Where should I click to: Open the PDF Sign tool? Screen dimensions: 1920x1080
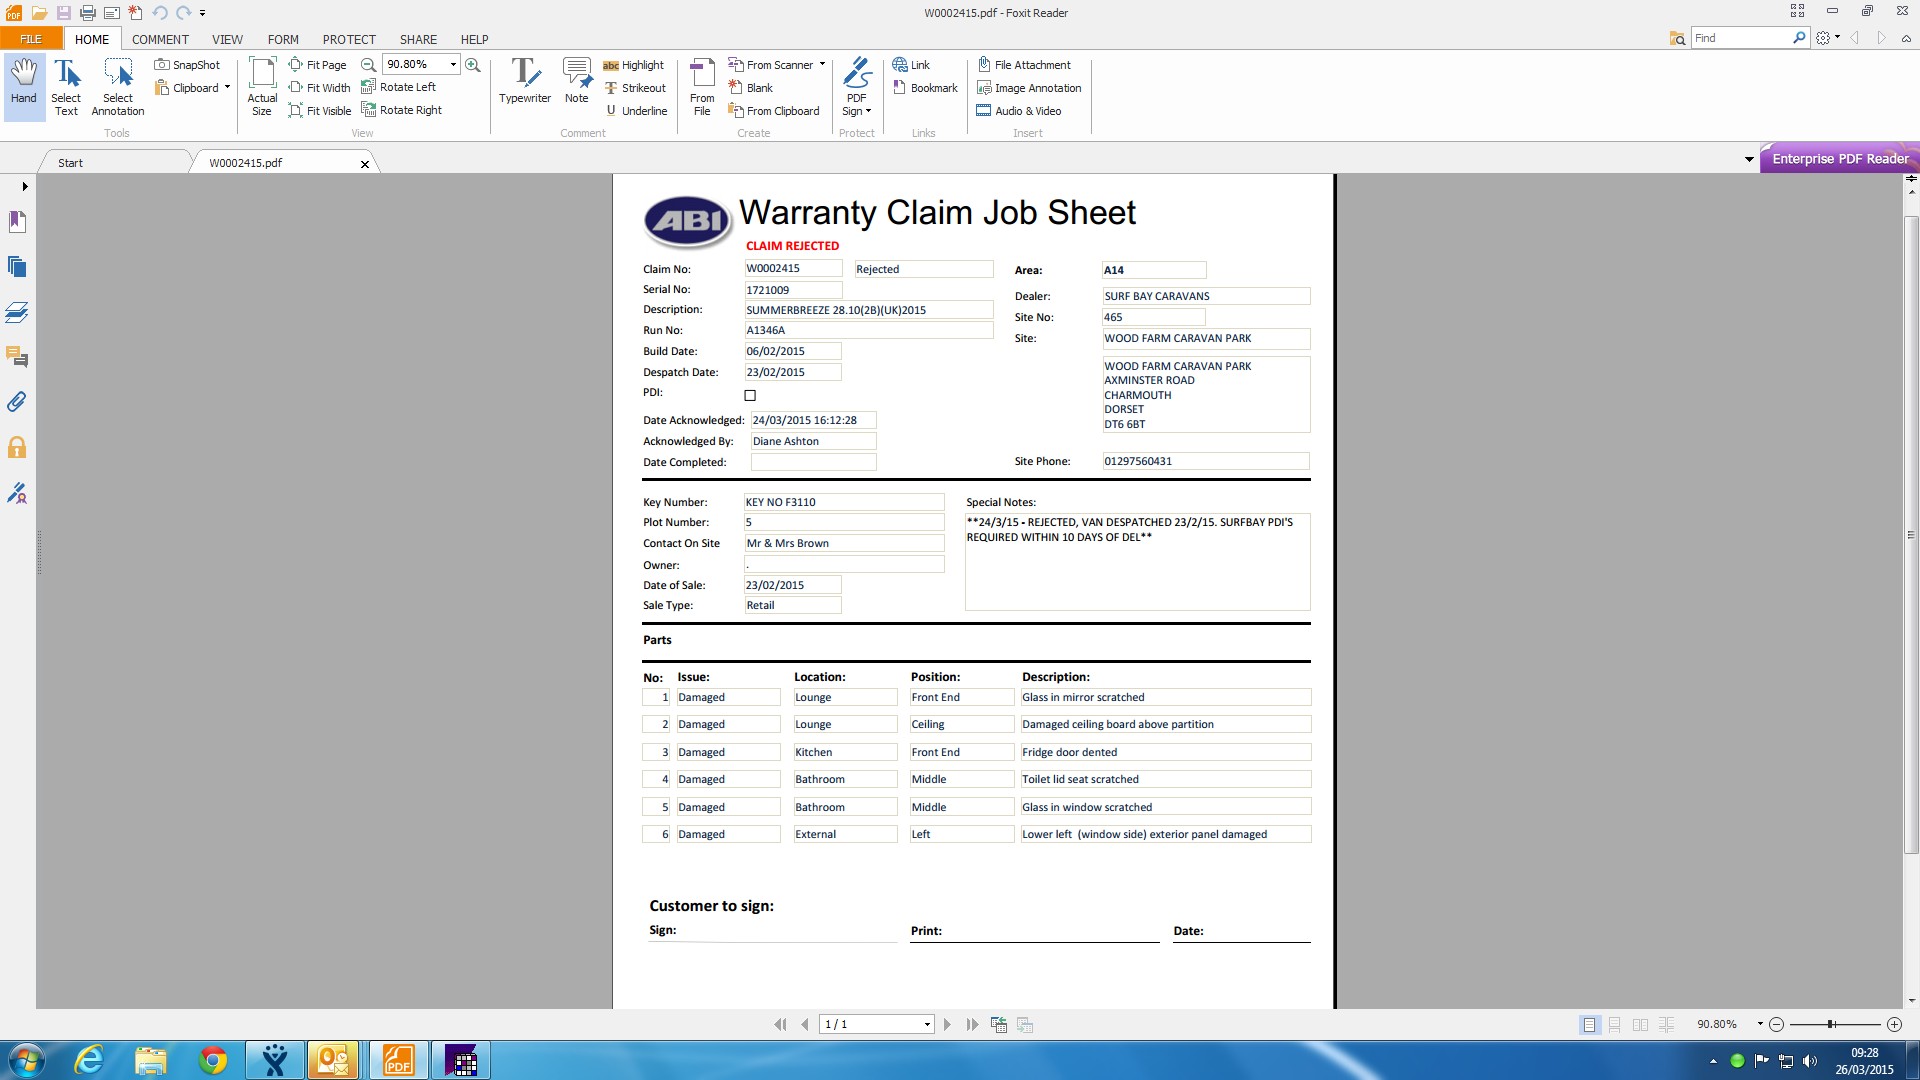[856, 85]
